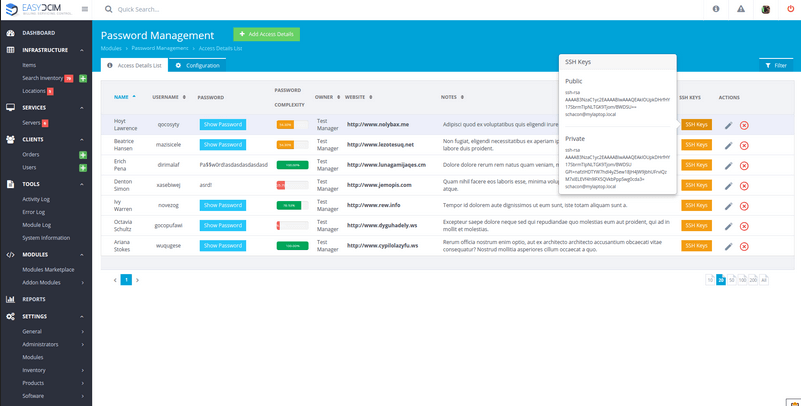Expand Administrators settings submenu
Viewport: 801px width, 406px height.
tap(84, 344)
